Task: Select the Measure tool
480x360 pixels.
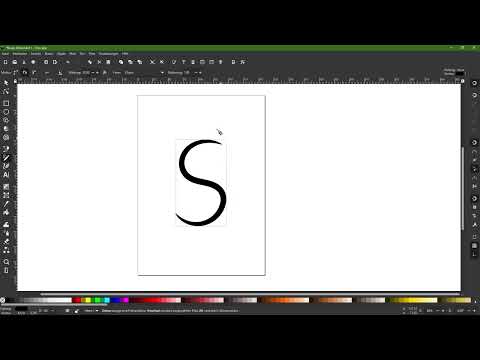Action: pos(6,270)
